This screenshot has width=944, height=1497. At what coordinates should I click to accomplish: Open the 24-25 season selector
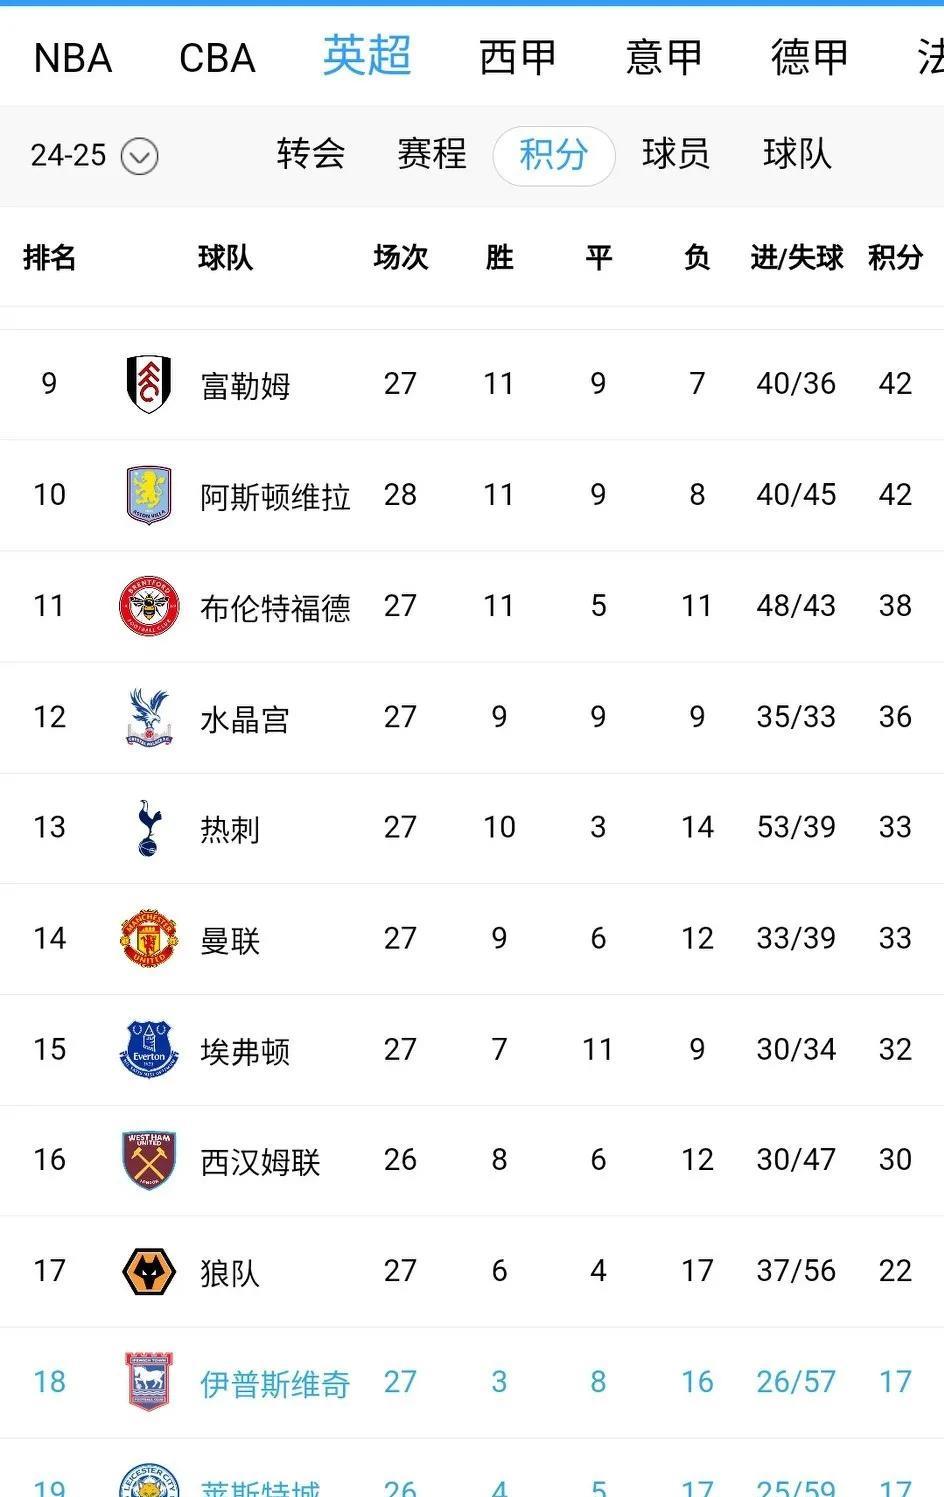coord(94,156)
